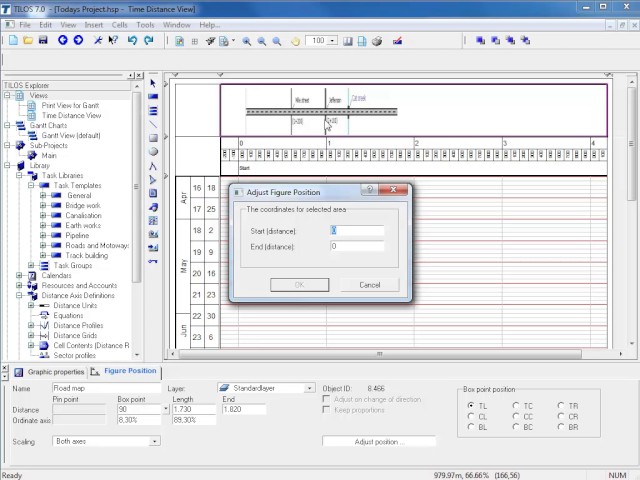Screen dimensions: 640x480
Task: Switch to the Graphic properties tab
Action: click(54, 371)
